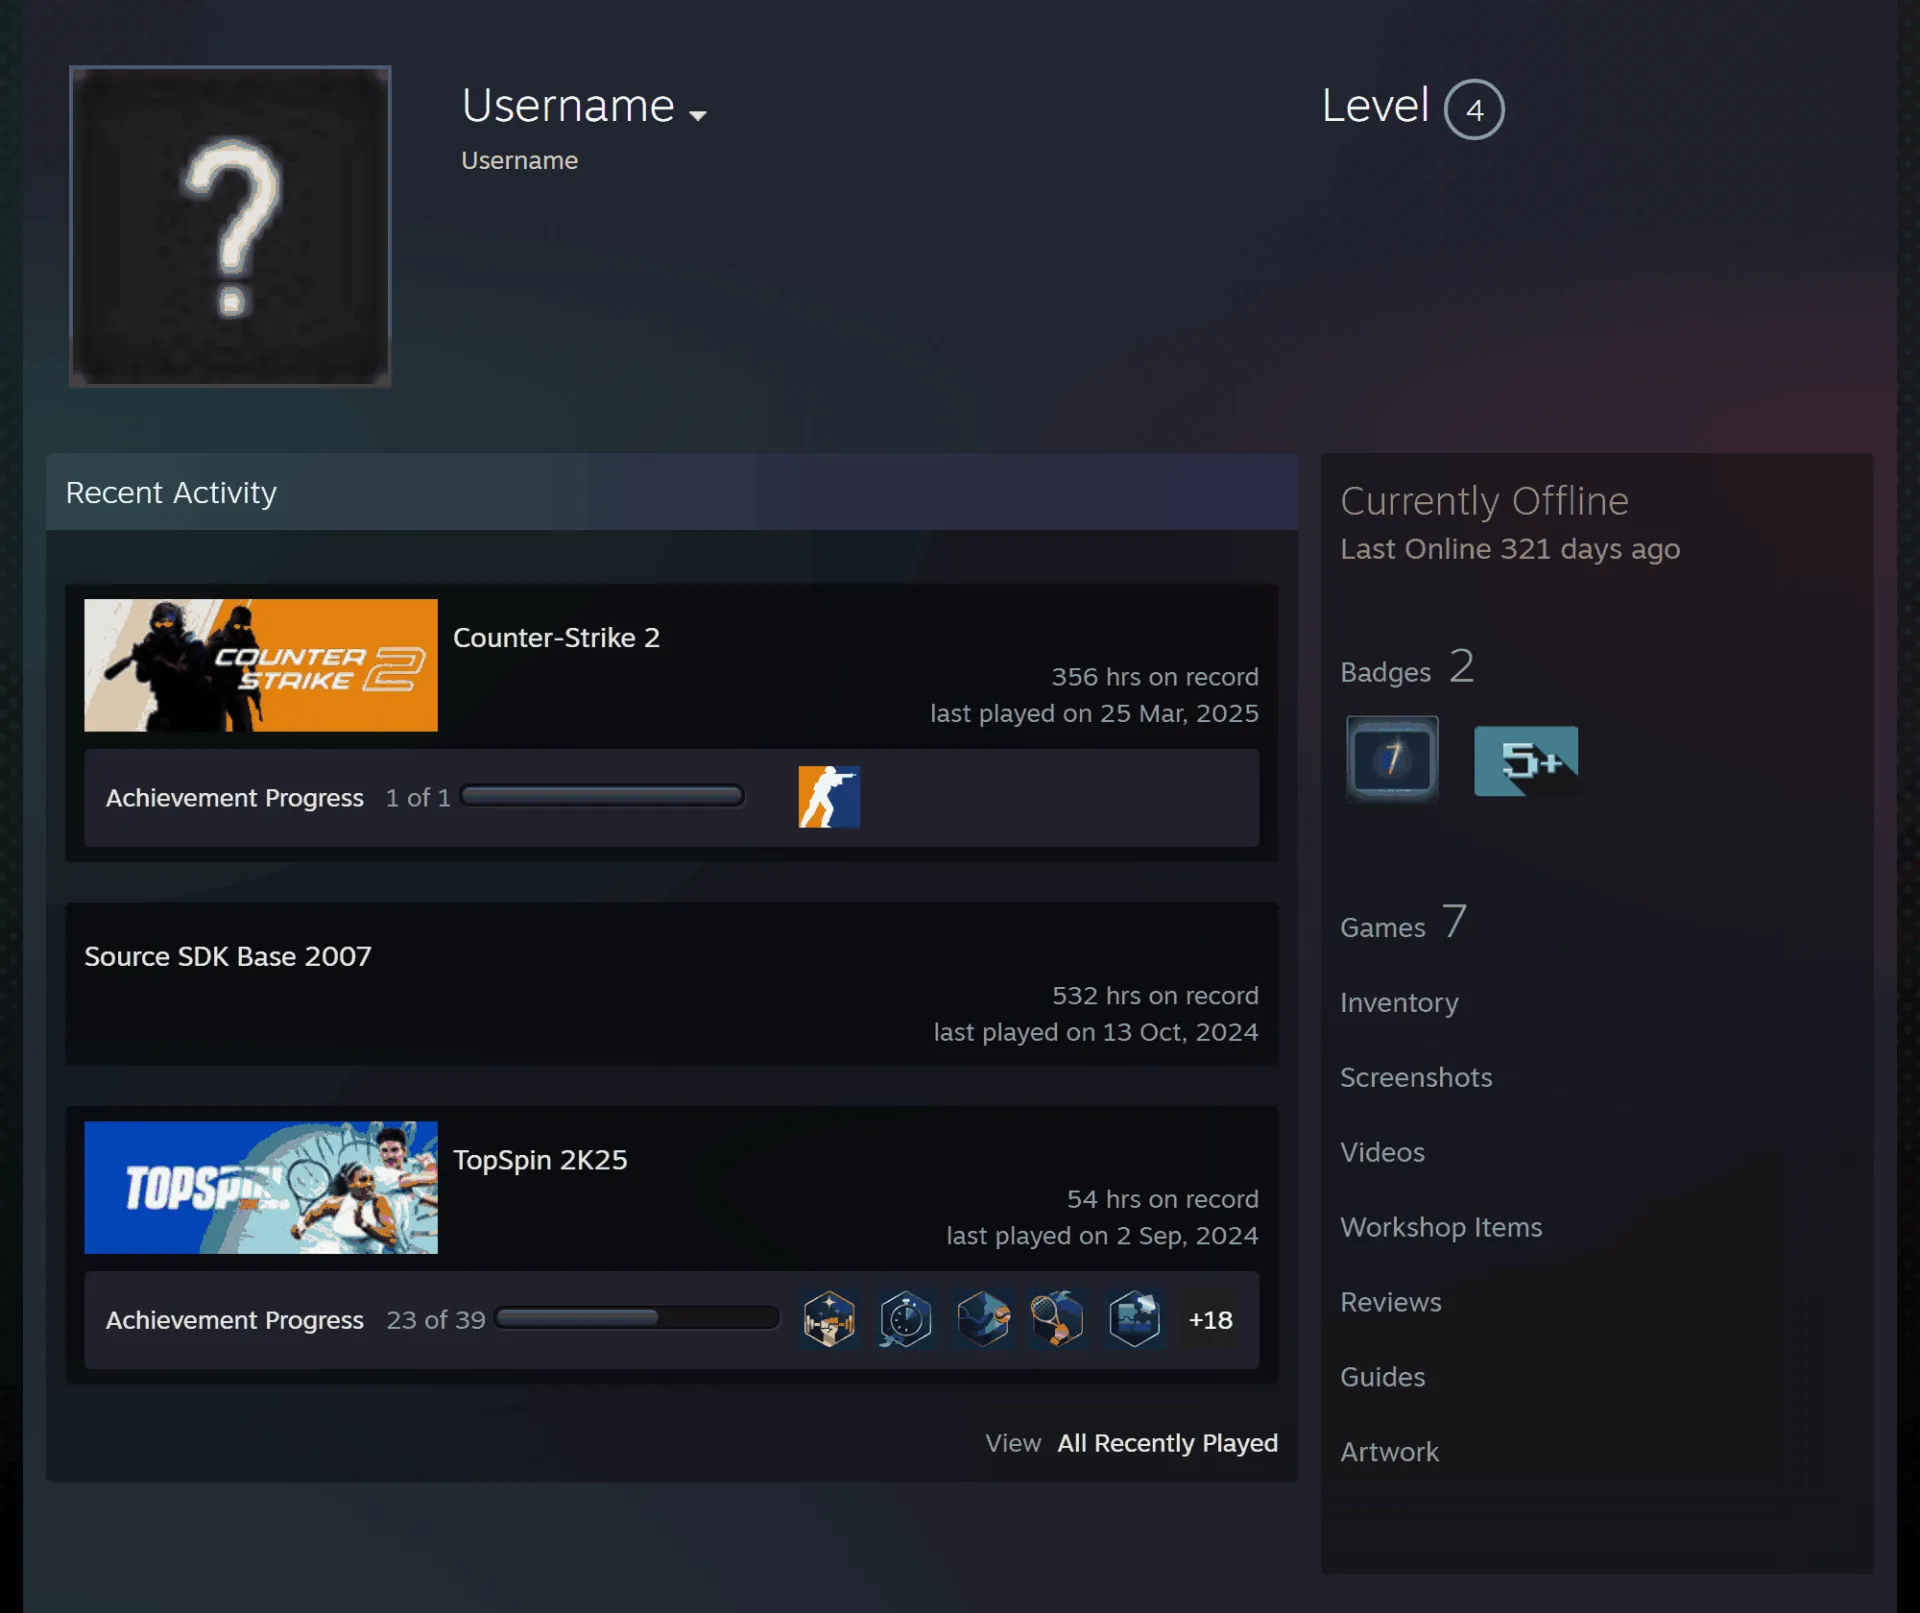
Task: Click Counter-Strike 2 achievement progress bar
Action: point(602,796)
